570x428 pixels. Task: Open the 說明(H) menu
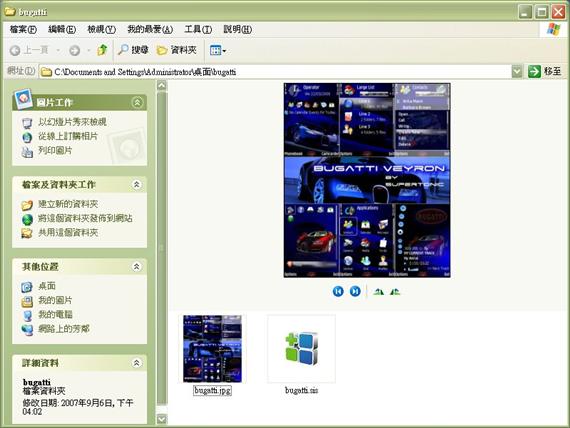click(237, 29)
